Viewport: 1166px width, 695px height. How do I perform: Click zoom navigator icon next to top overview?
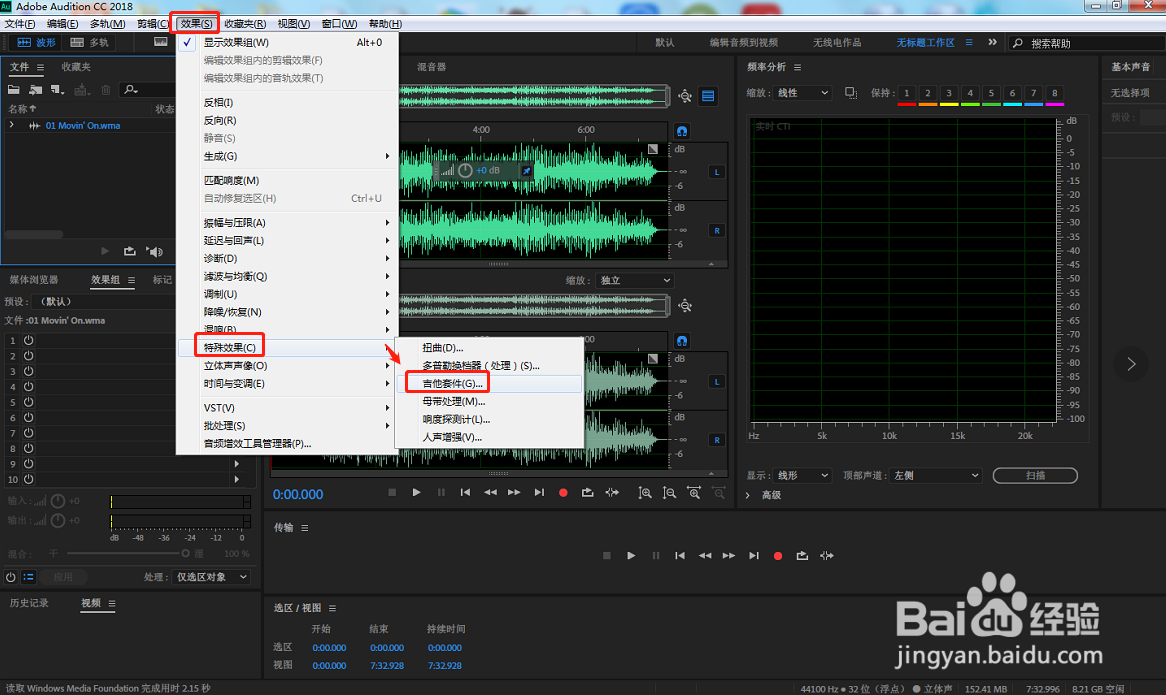point(685,96)
